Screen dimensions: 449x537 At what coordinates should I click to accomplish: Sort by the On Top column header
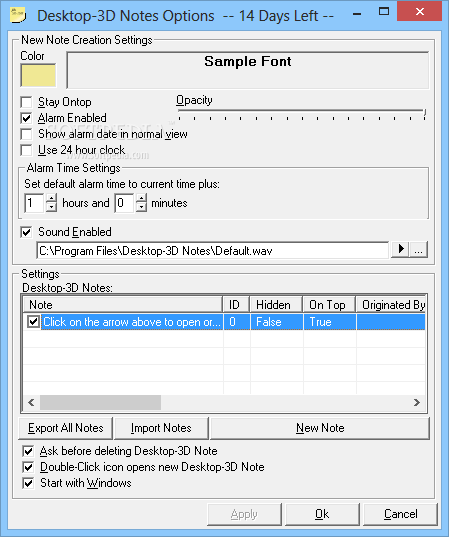[329, 304]
